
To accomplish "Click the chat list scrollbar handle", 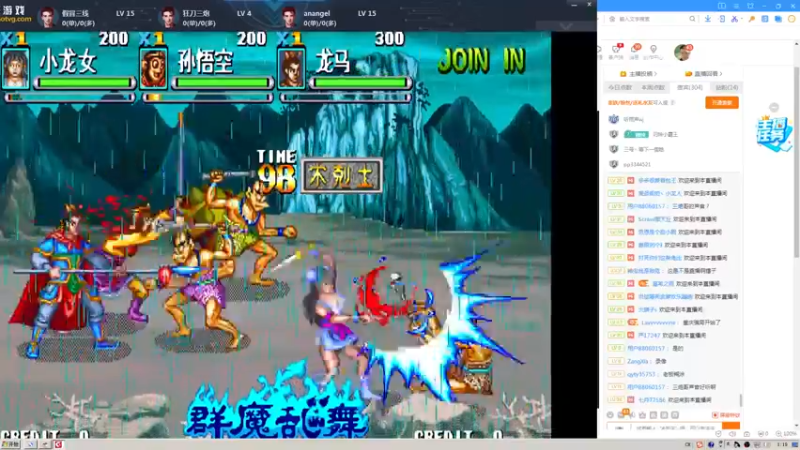I will point(740,400).
